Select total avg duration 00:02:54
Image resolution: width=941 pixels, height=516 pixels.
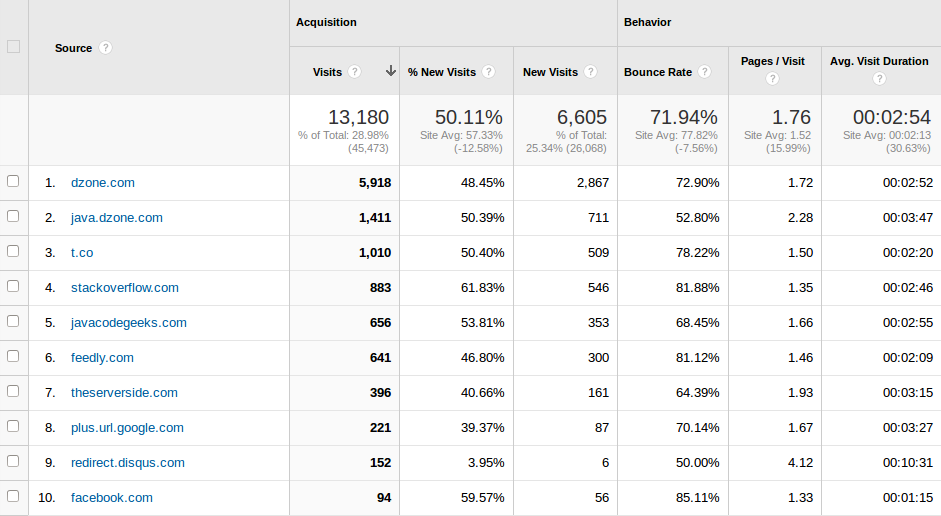892,117
